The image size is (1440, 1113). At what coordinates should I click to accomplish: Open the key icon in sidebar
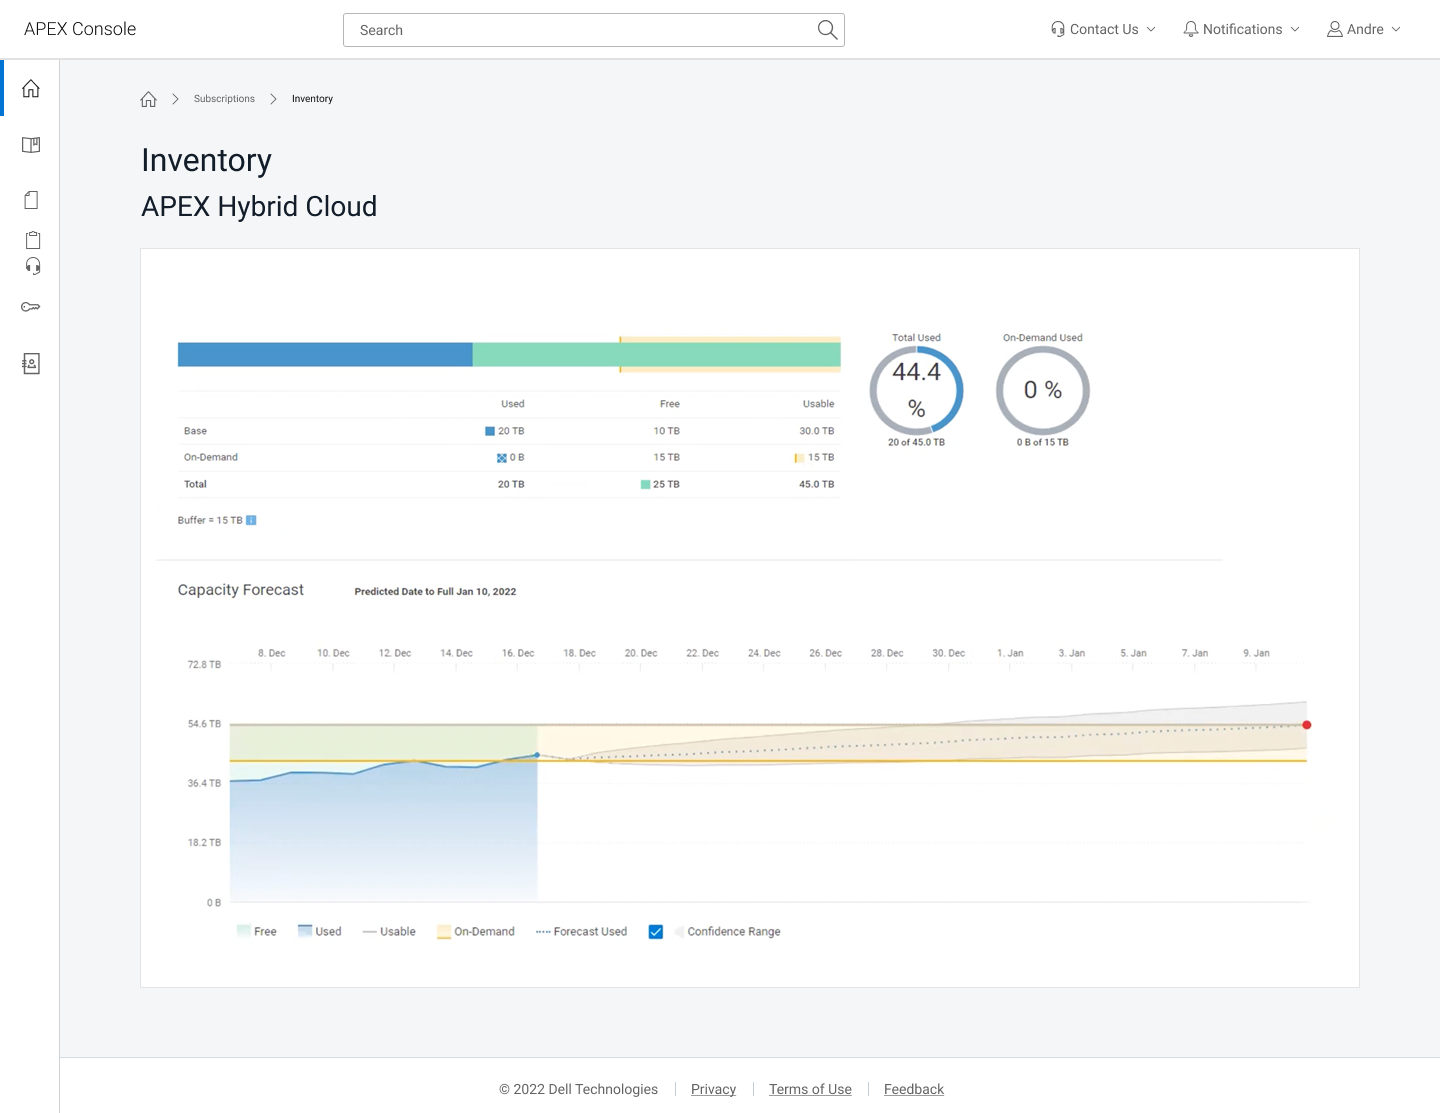click(x=31, y=307)
